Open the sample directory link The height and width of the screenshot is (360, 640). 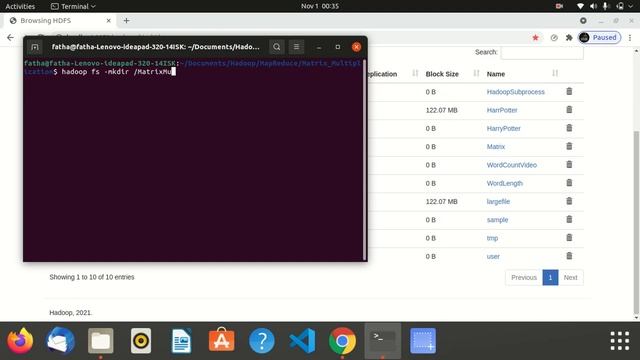point(497,220)
